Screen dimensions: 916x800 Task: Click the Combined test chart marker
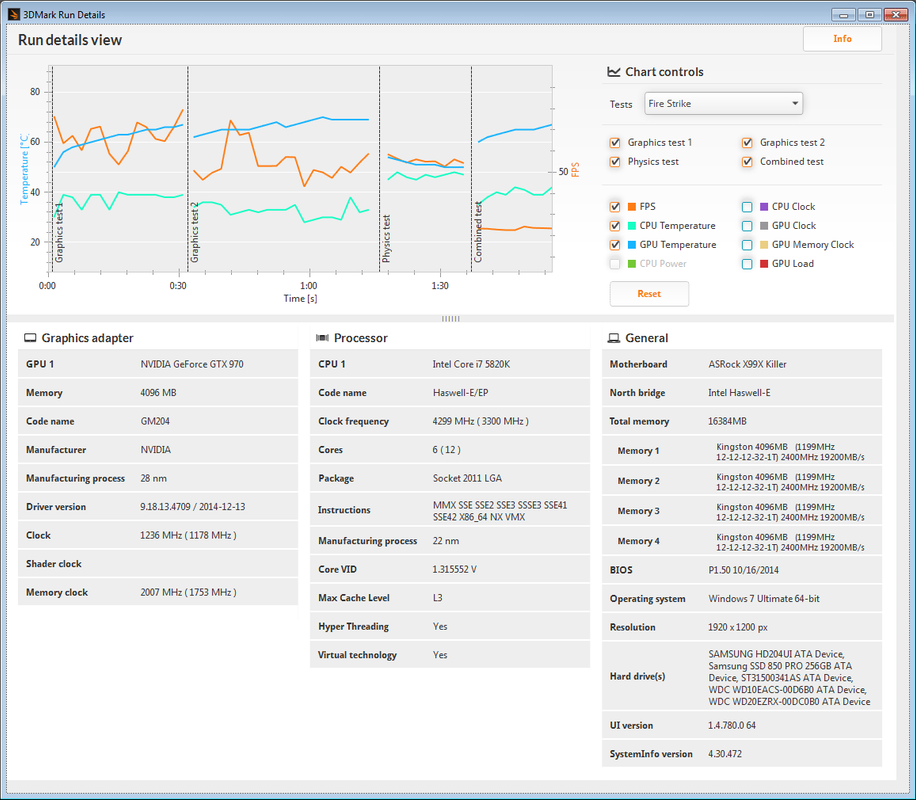coord(478,232)
